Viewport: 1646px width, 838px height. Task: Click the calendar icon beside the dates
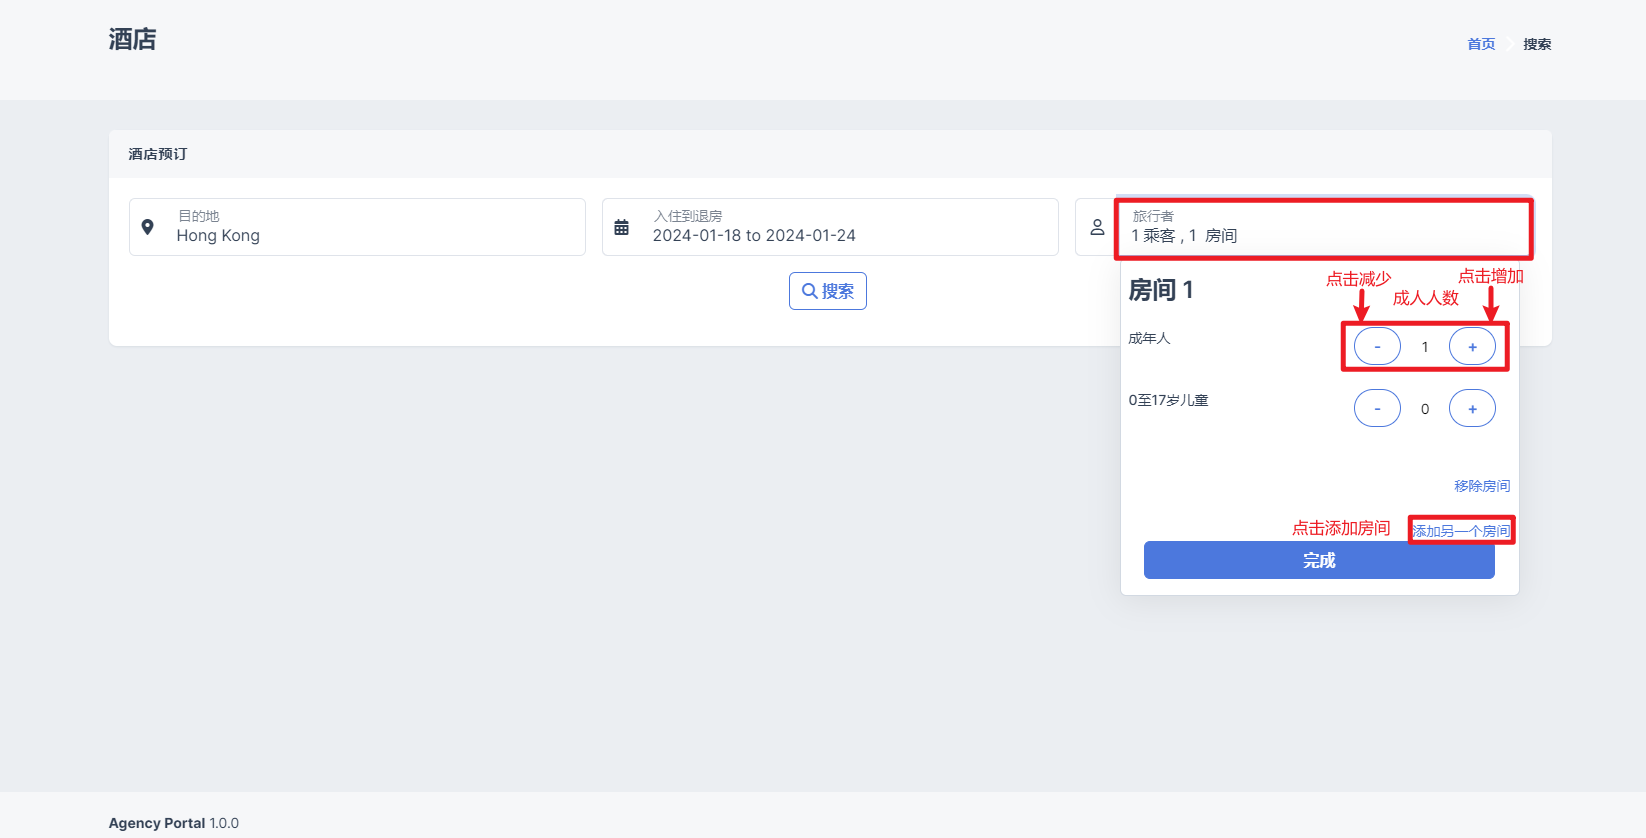(621, 227)
